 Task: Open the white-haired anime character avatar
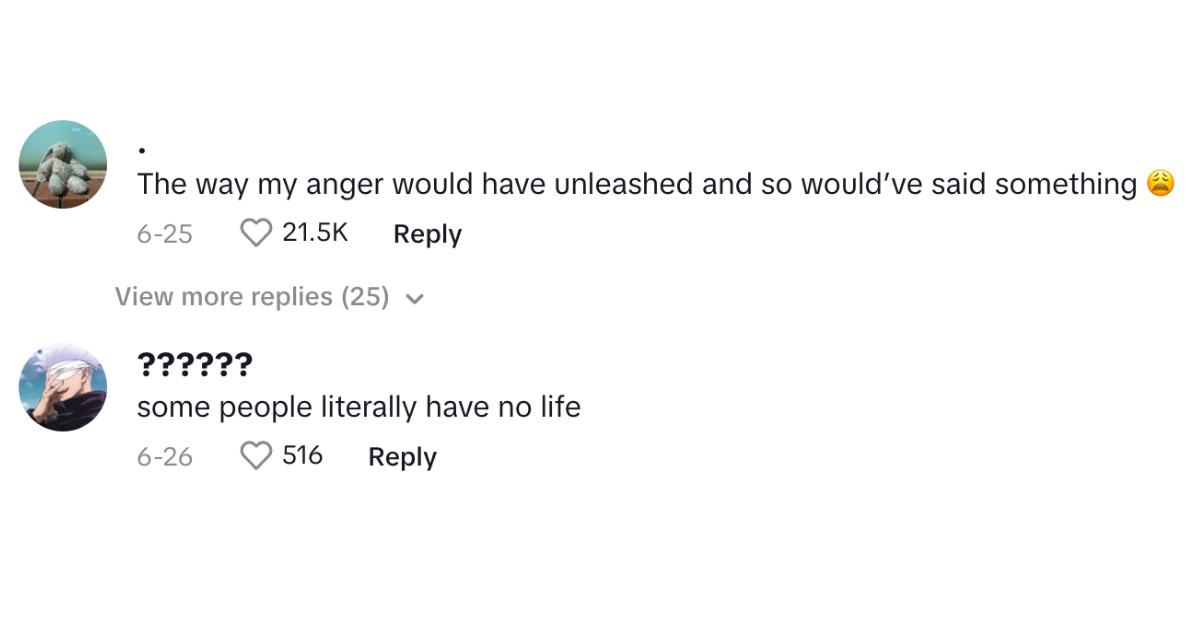tap(63, 387)
